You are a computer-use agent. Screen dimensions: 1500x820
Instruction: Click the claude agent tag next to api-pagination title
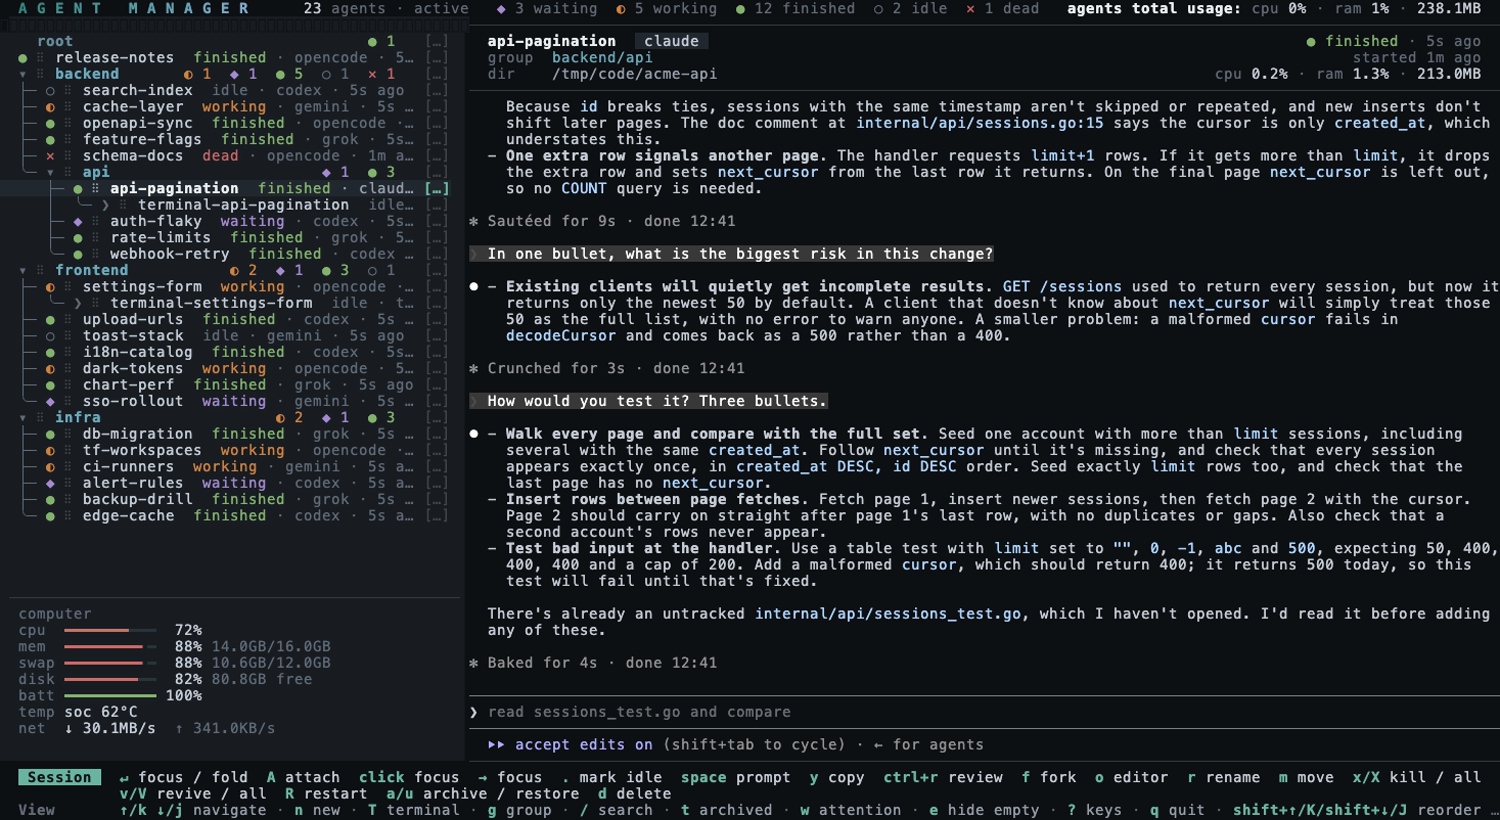[671, 41]
